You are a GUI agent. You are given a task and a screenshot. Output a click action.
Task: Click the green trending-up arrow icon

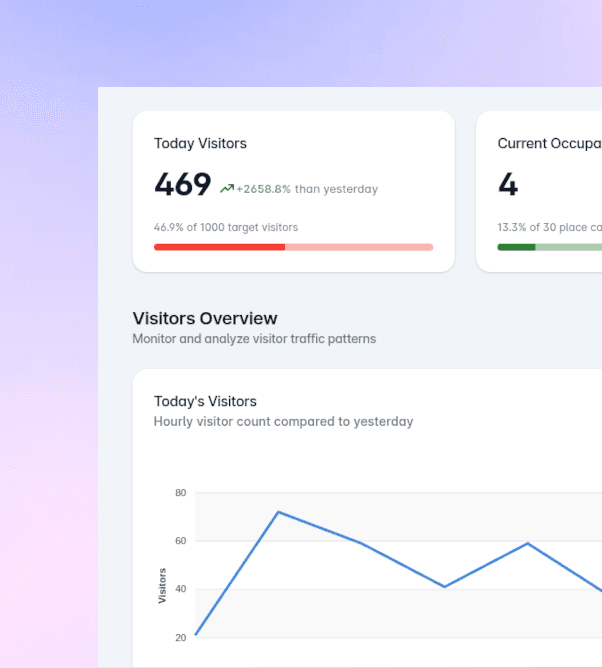pyautogui.click(x=227, y=188)
